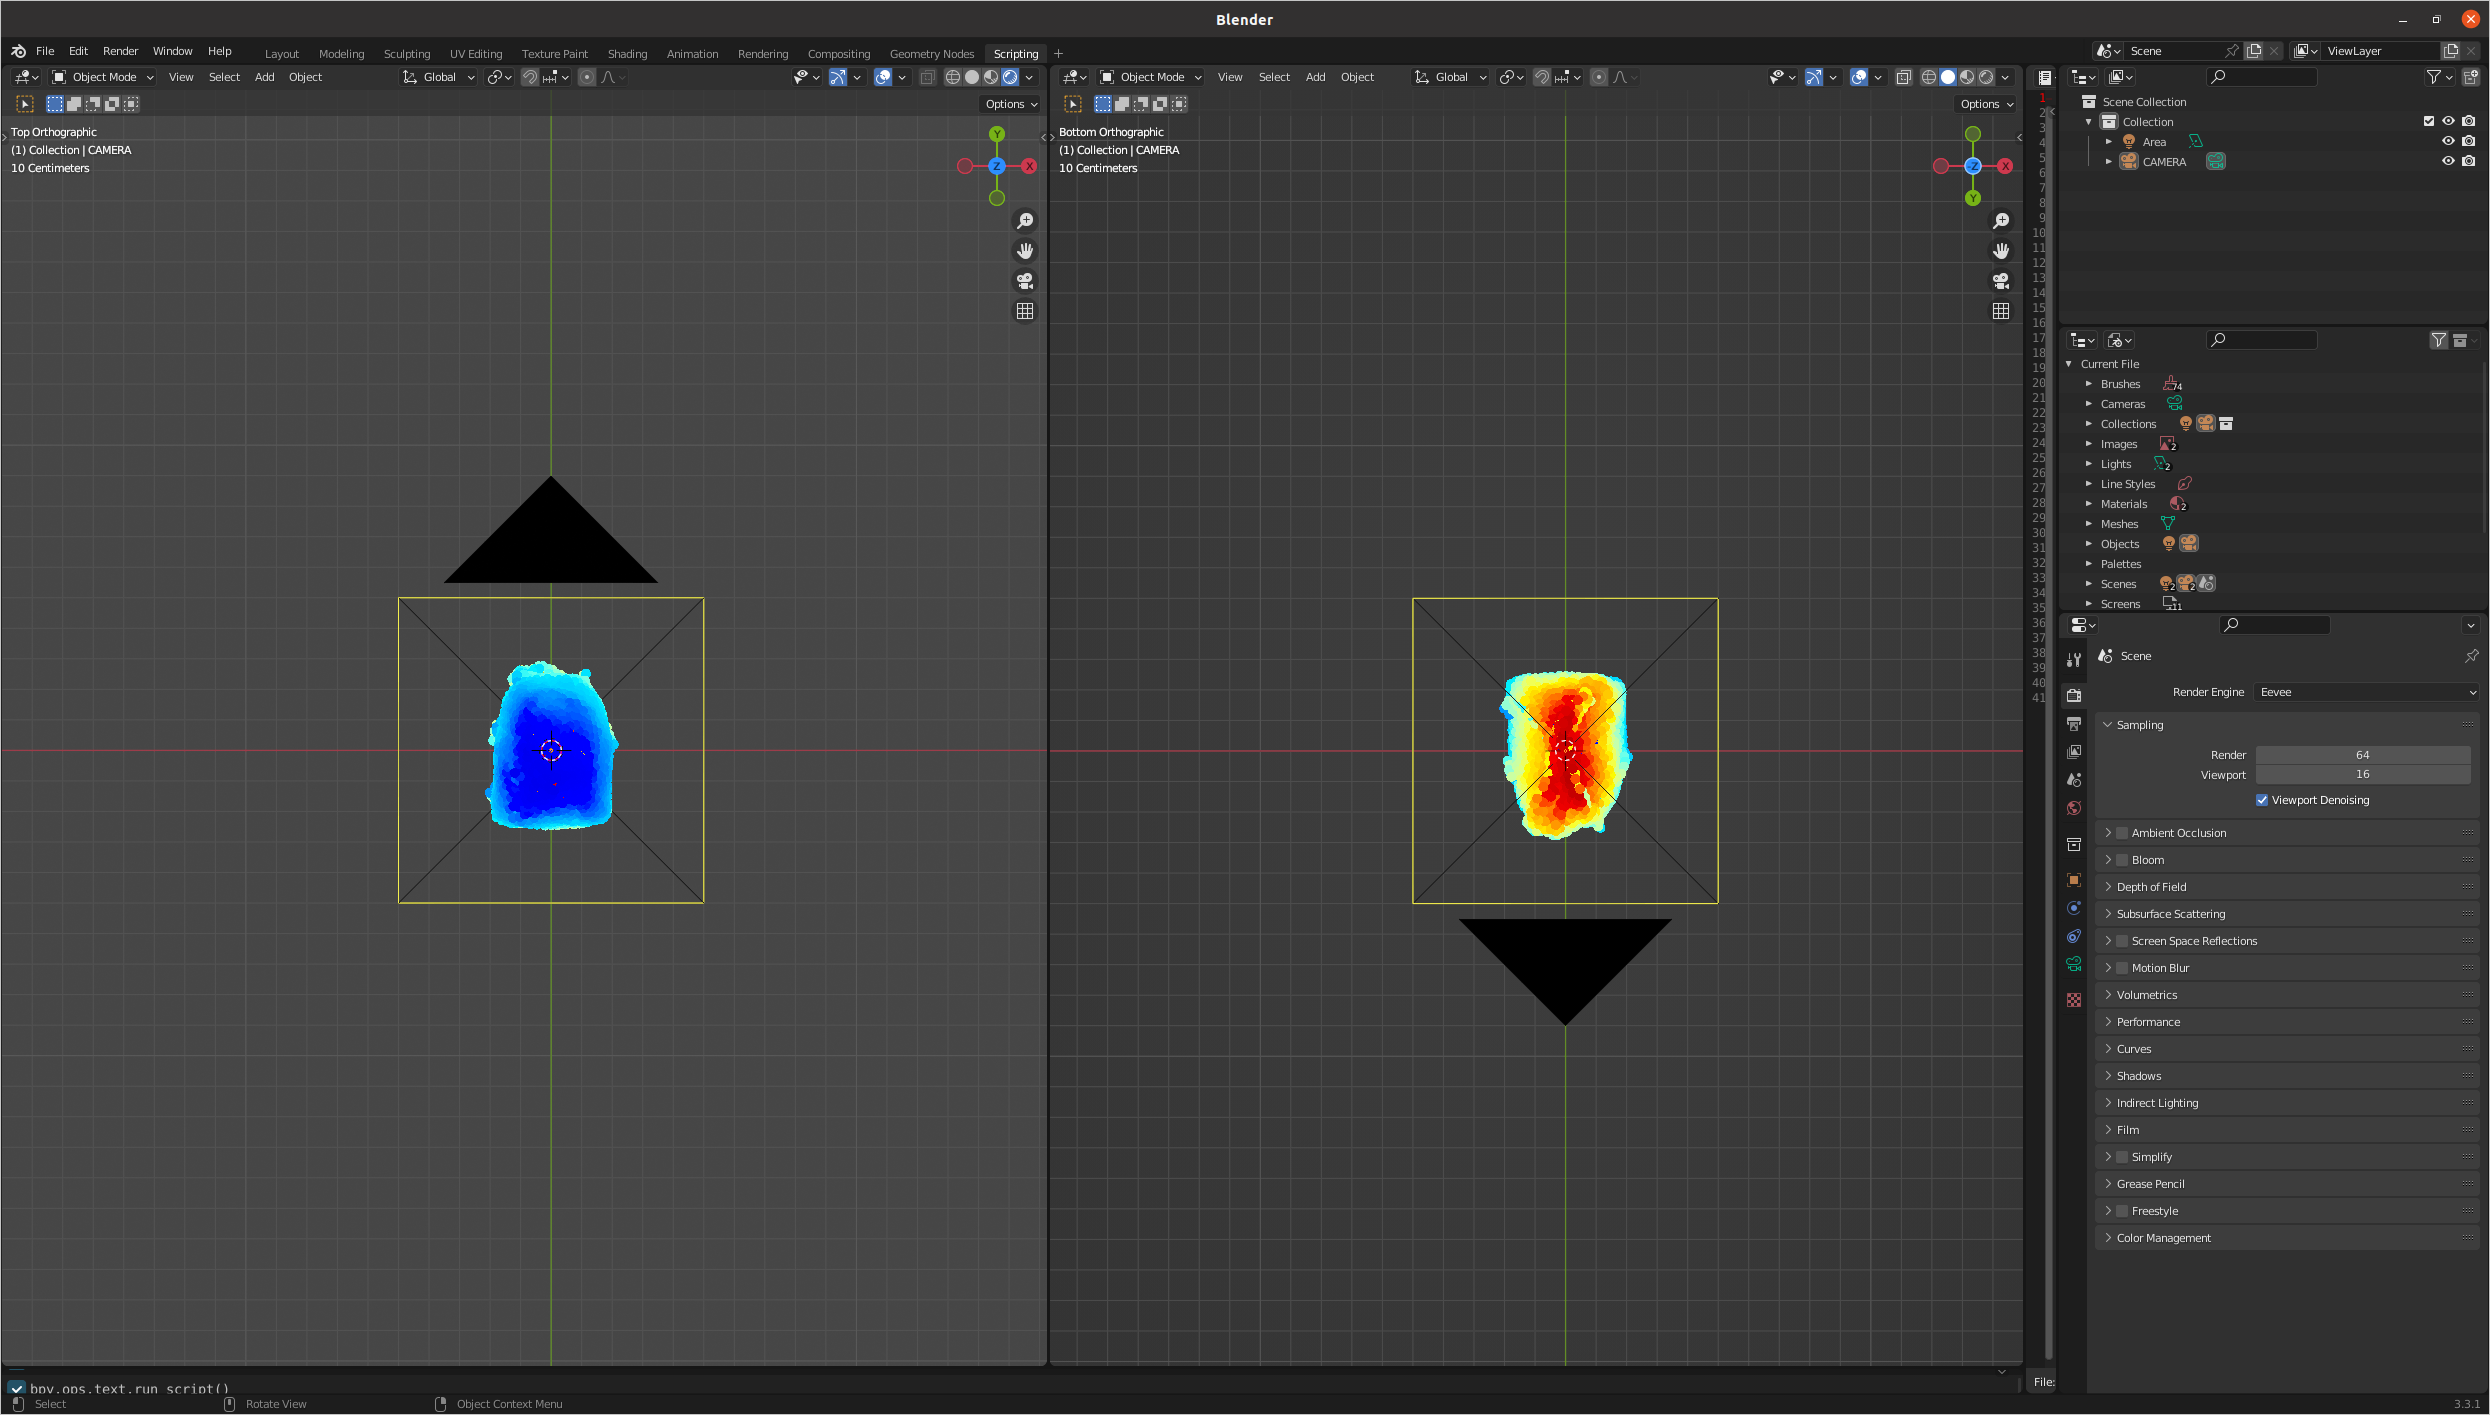Hide the CAMERA object in viewport
Viewport: 2490px width, 1415px height.
point(2448,161)
